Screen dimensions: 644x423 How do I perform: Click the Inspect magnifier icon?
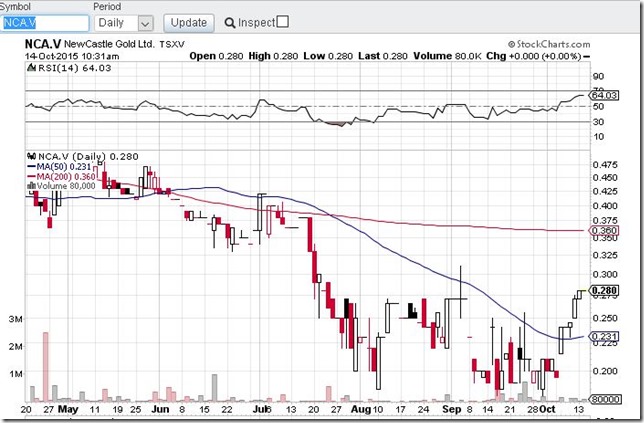pyautogui.click(x=230, y=23)
